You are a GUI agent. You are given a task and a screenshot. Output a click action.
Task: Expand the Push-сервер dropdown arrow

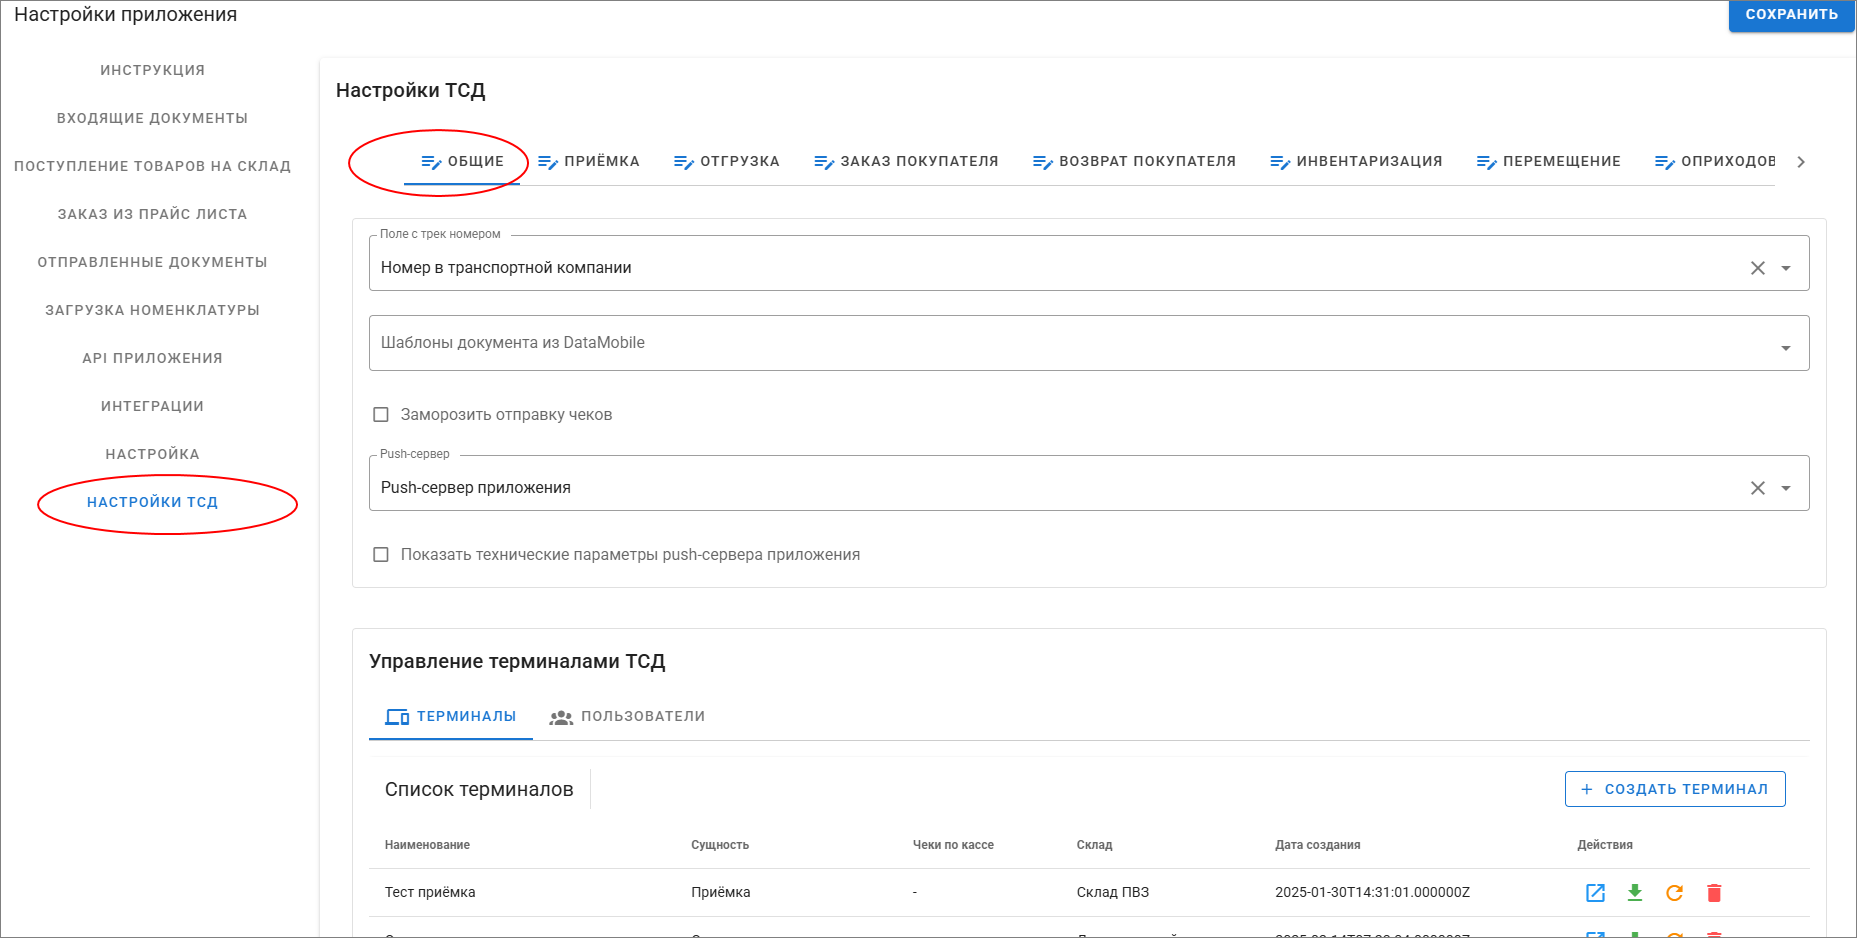pos(1786,488)
